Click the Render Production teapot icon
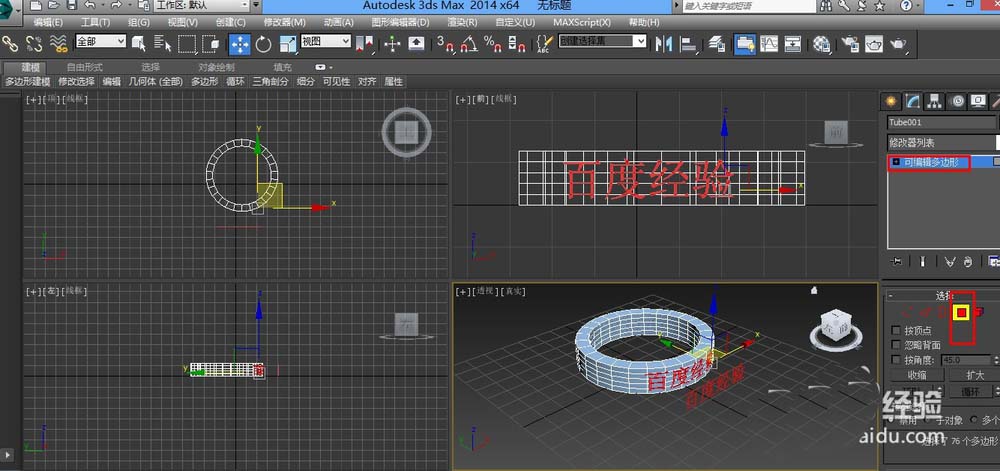The height and width of the screenshot is (471, 1000). click(899, 43)
